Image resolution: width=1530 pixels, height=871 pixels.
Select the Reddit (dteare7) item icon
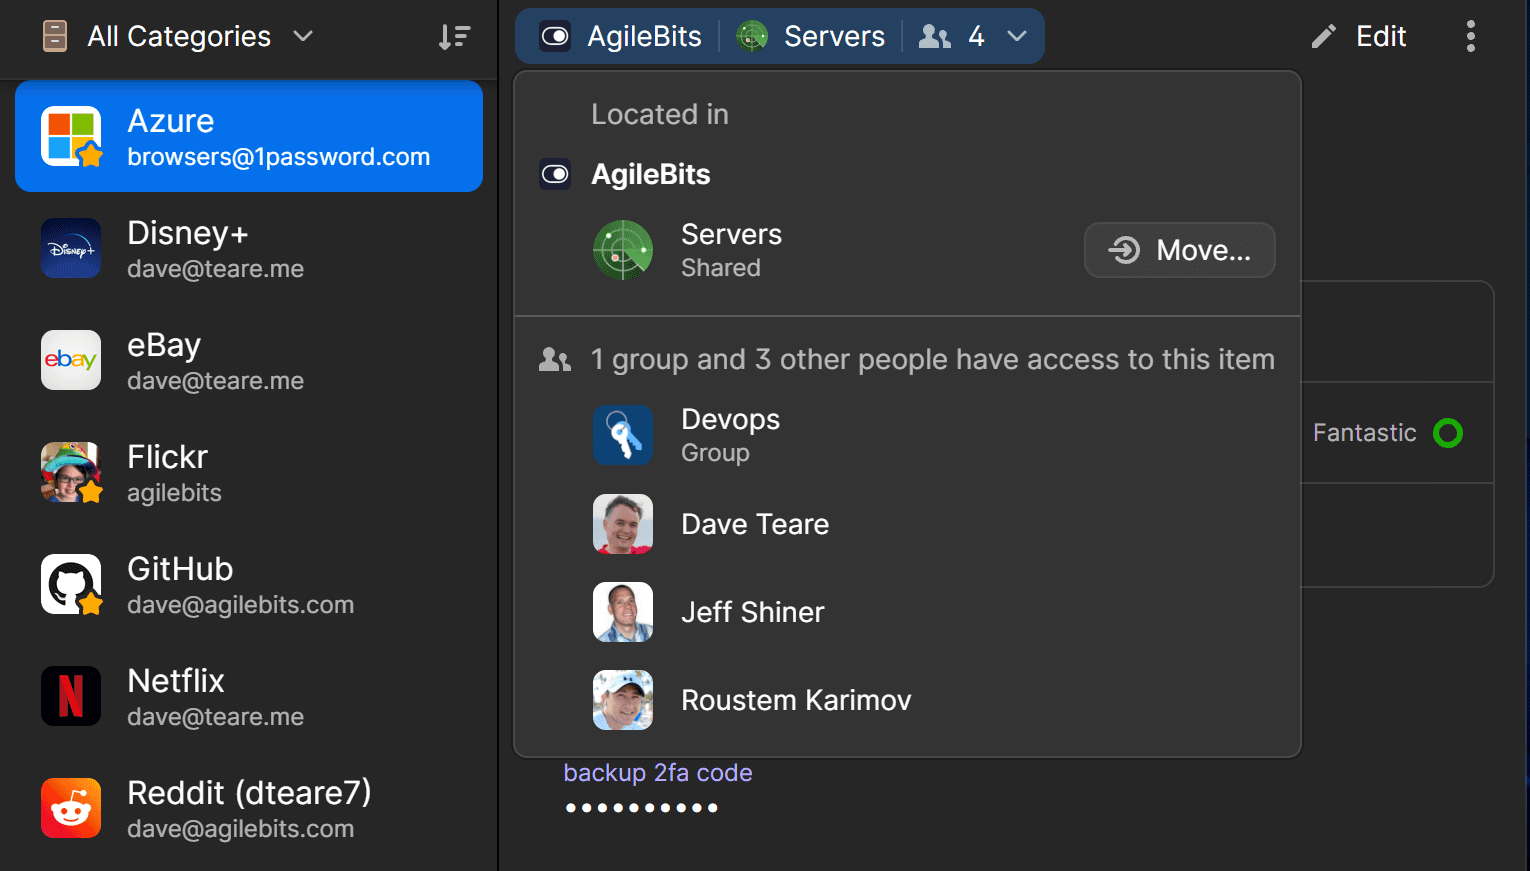[71, 808]
